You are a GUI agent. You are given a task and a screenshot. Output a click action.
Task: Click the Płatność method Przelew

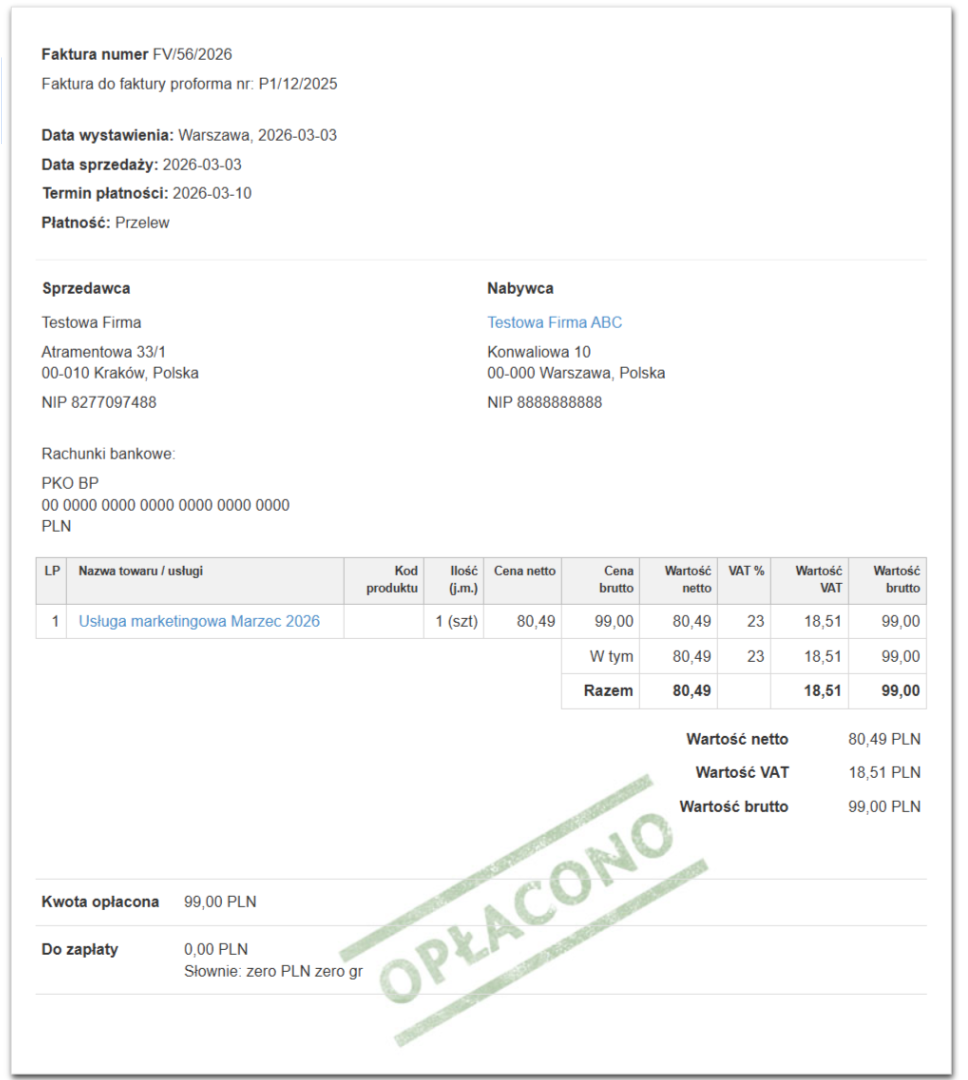click(x=142, y=223)
